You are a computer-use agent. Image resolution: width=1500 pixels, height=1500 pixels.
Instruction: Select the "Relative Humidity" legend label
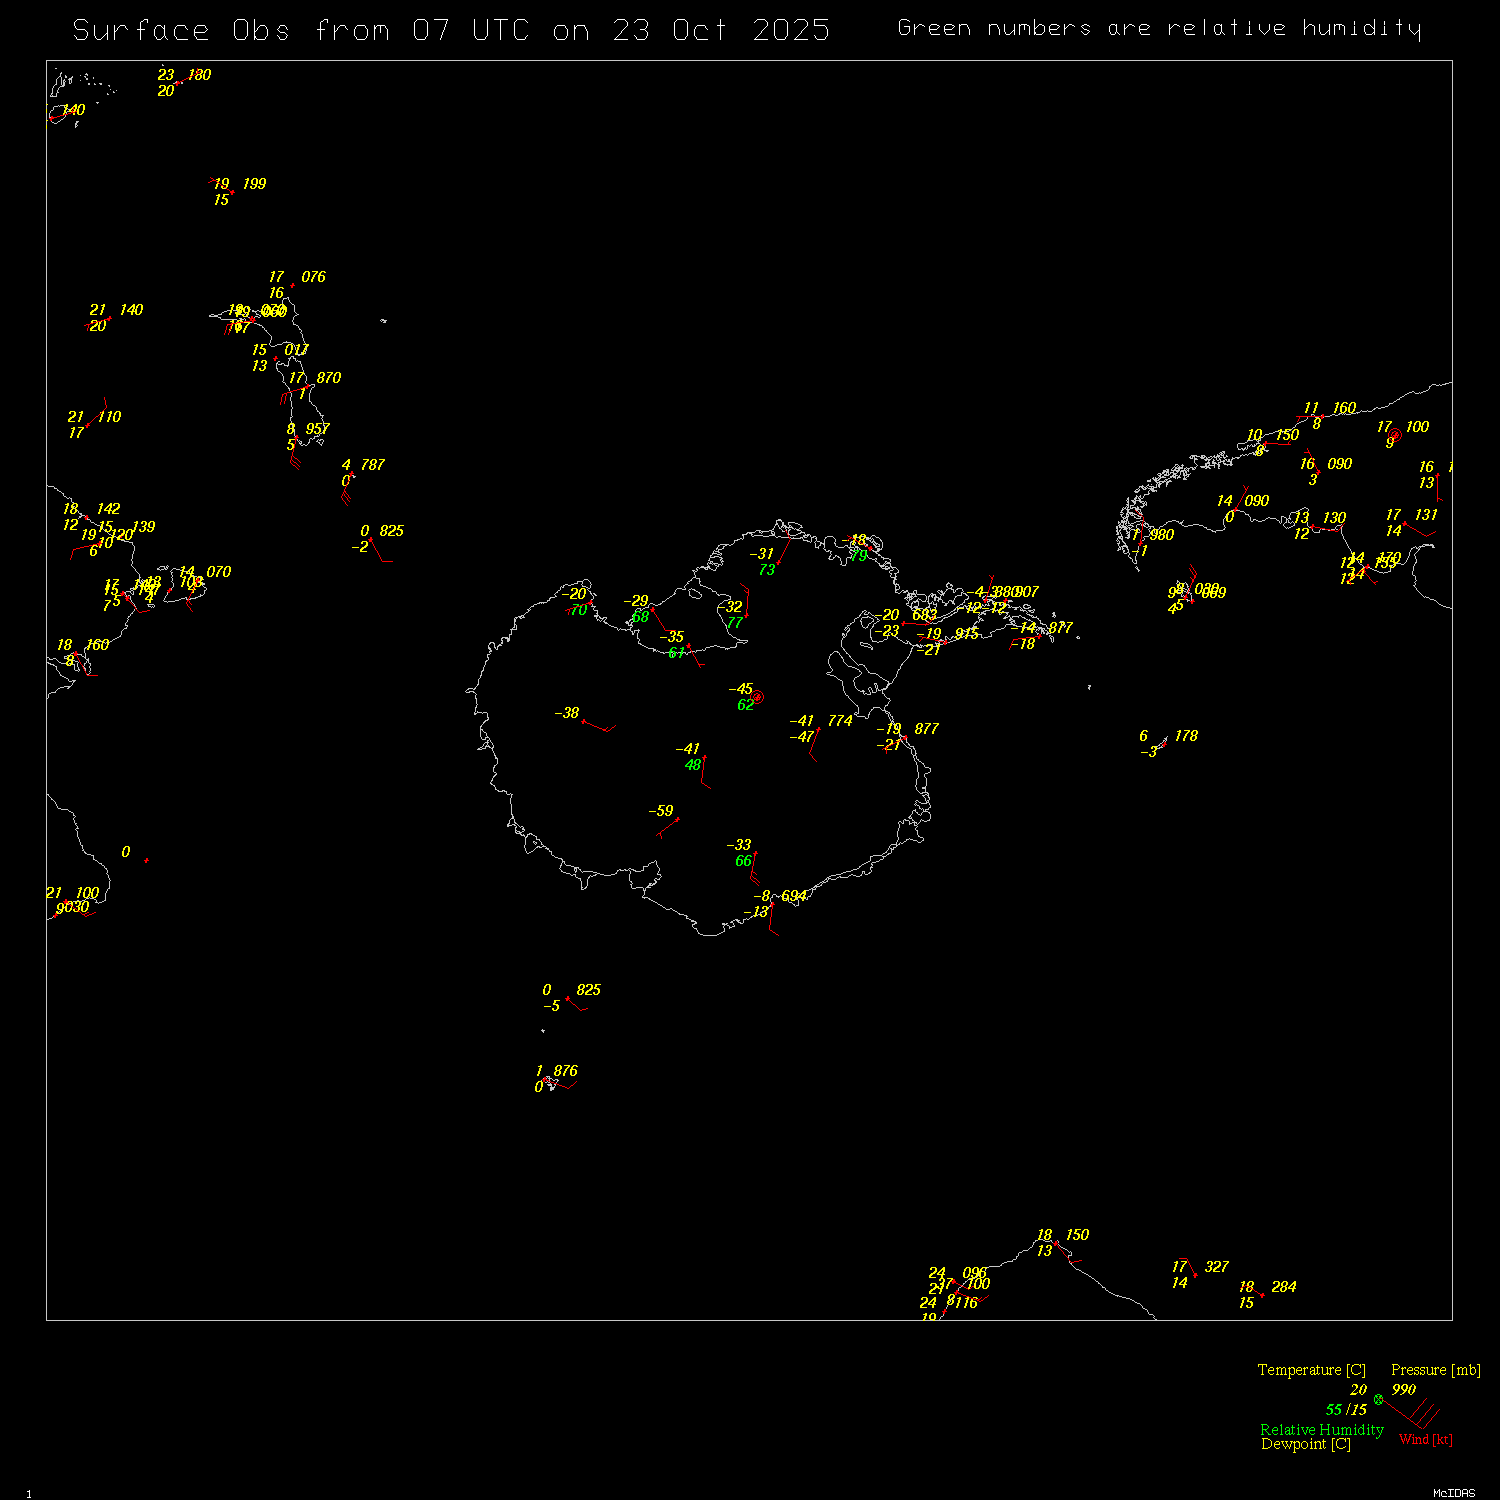pyautogui.click(x=1321, y=1430)
